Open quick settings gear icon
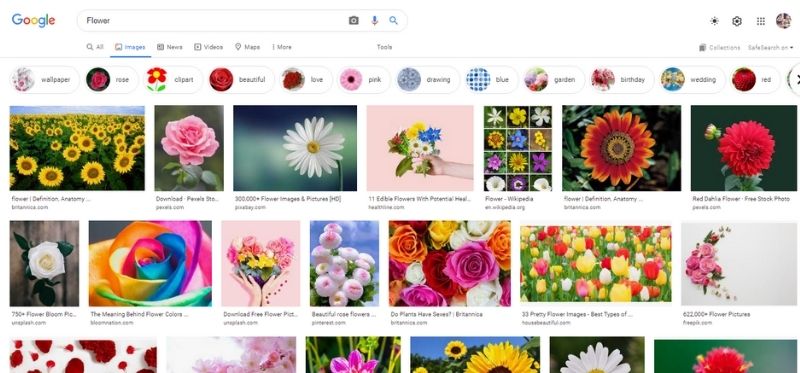The width and height of the screenshot is (800, 373). click(737, 21)
